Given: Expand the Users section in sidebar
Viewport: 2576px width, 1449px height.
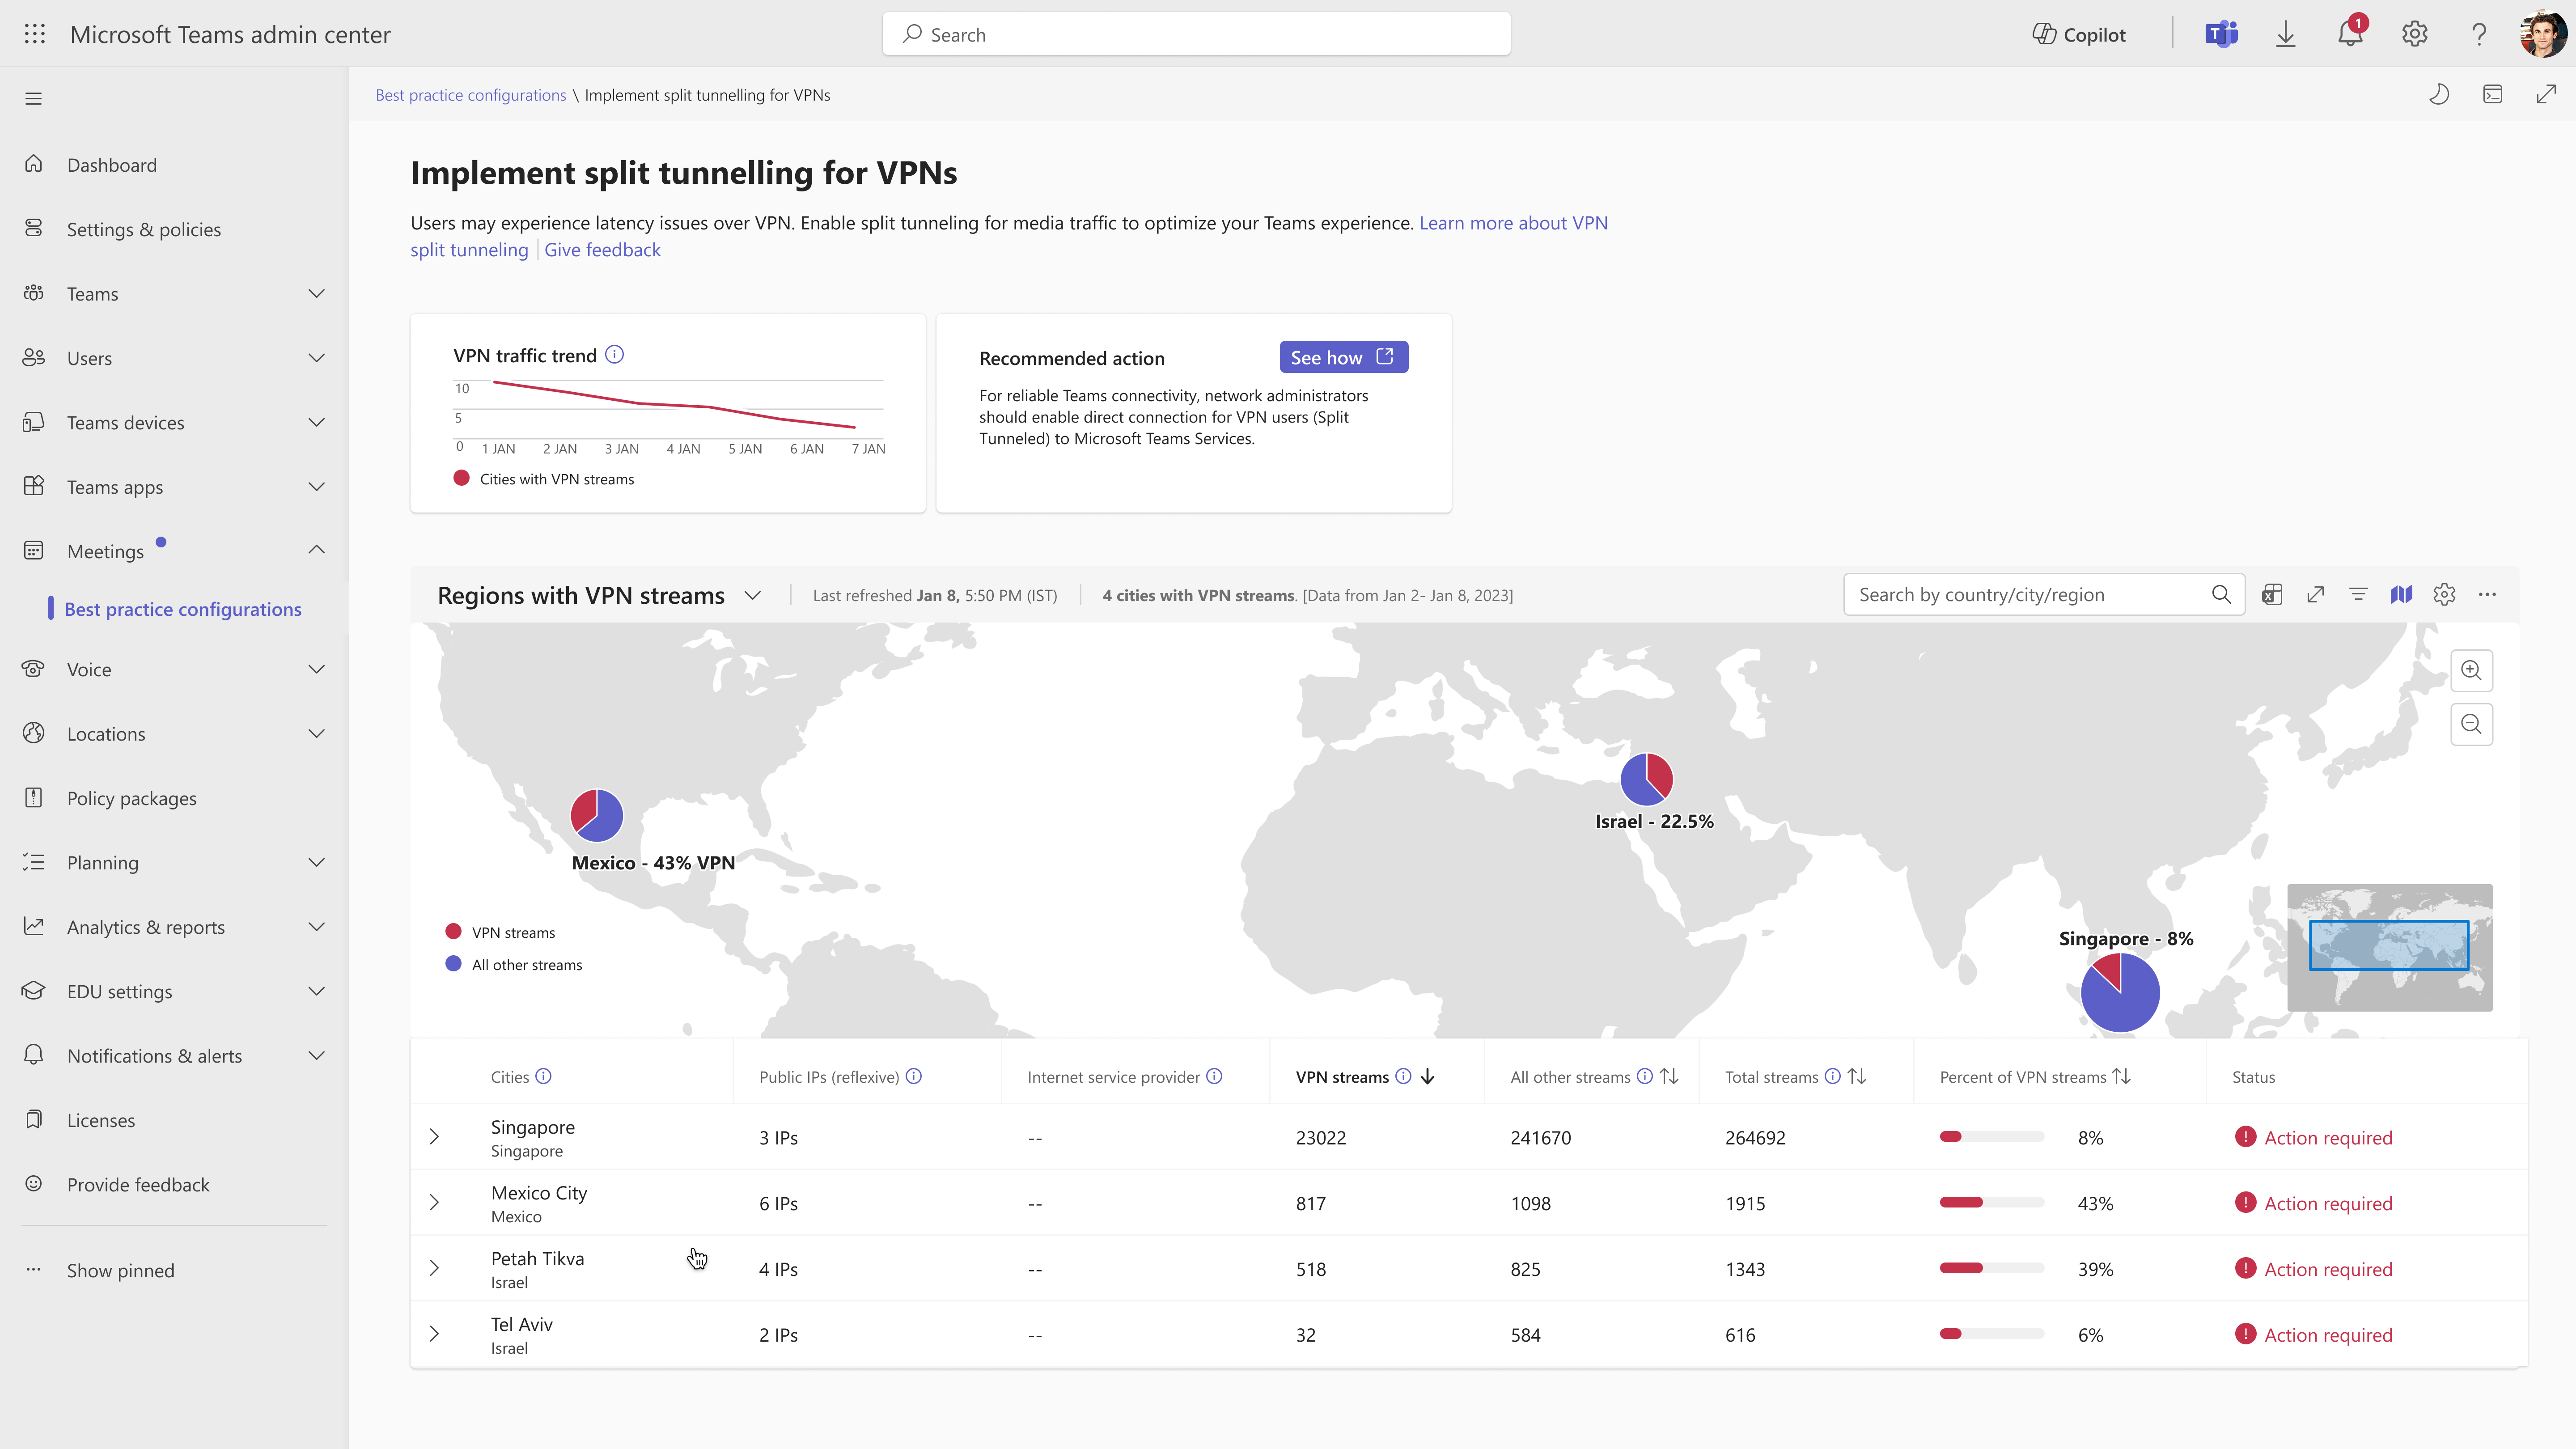Looking at the screenshot, I should tap(317, 358).
